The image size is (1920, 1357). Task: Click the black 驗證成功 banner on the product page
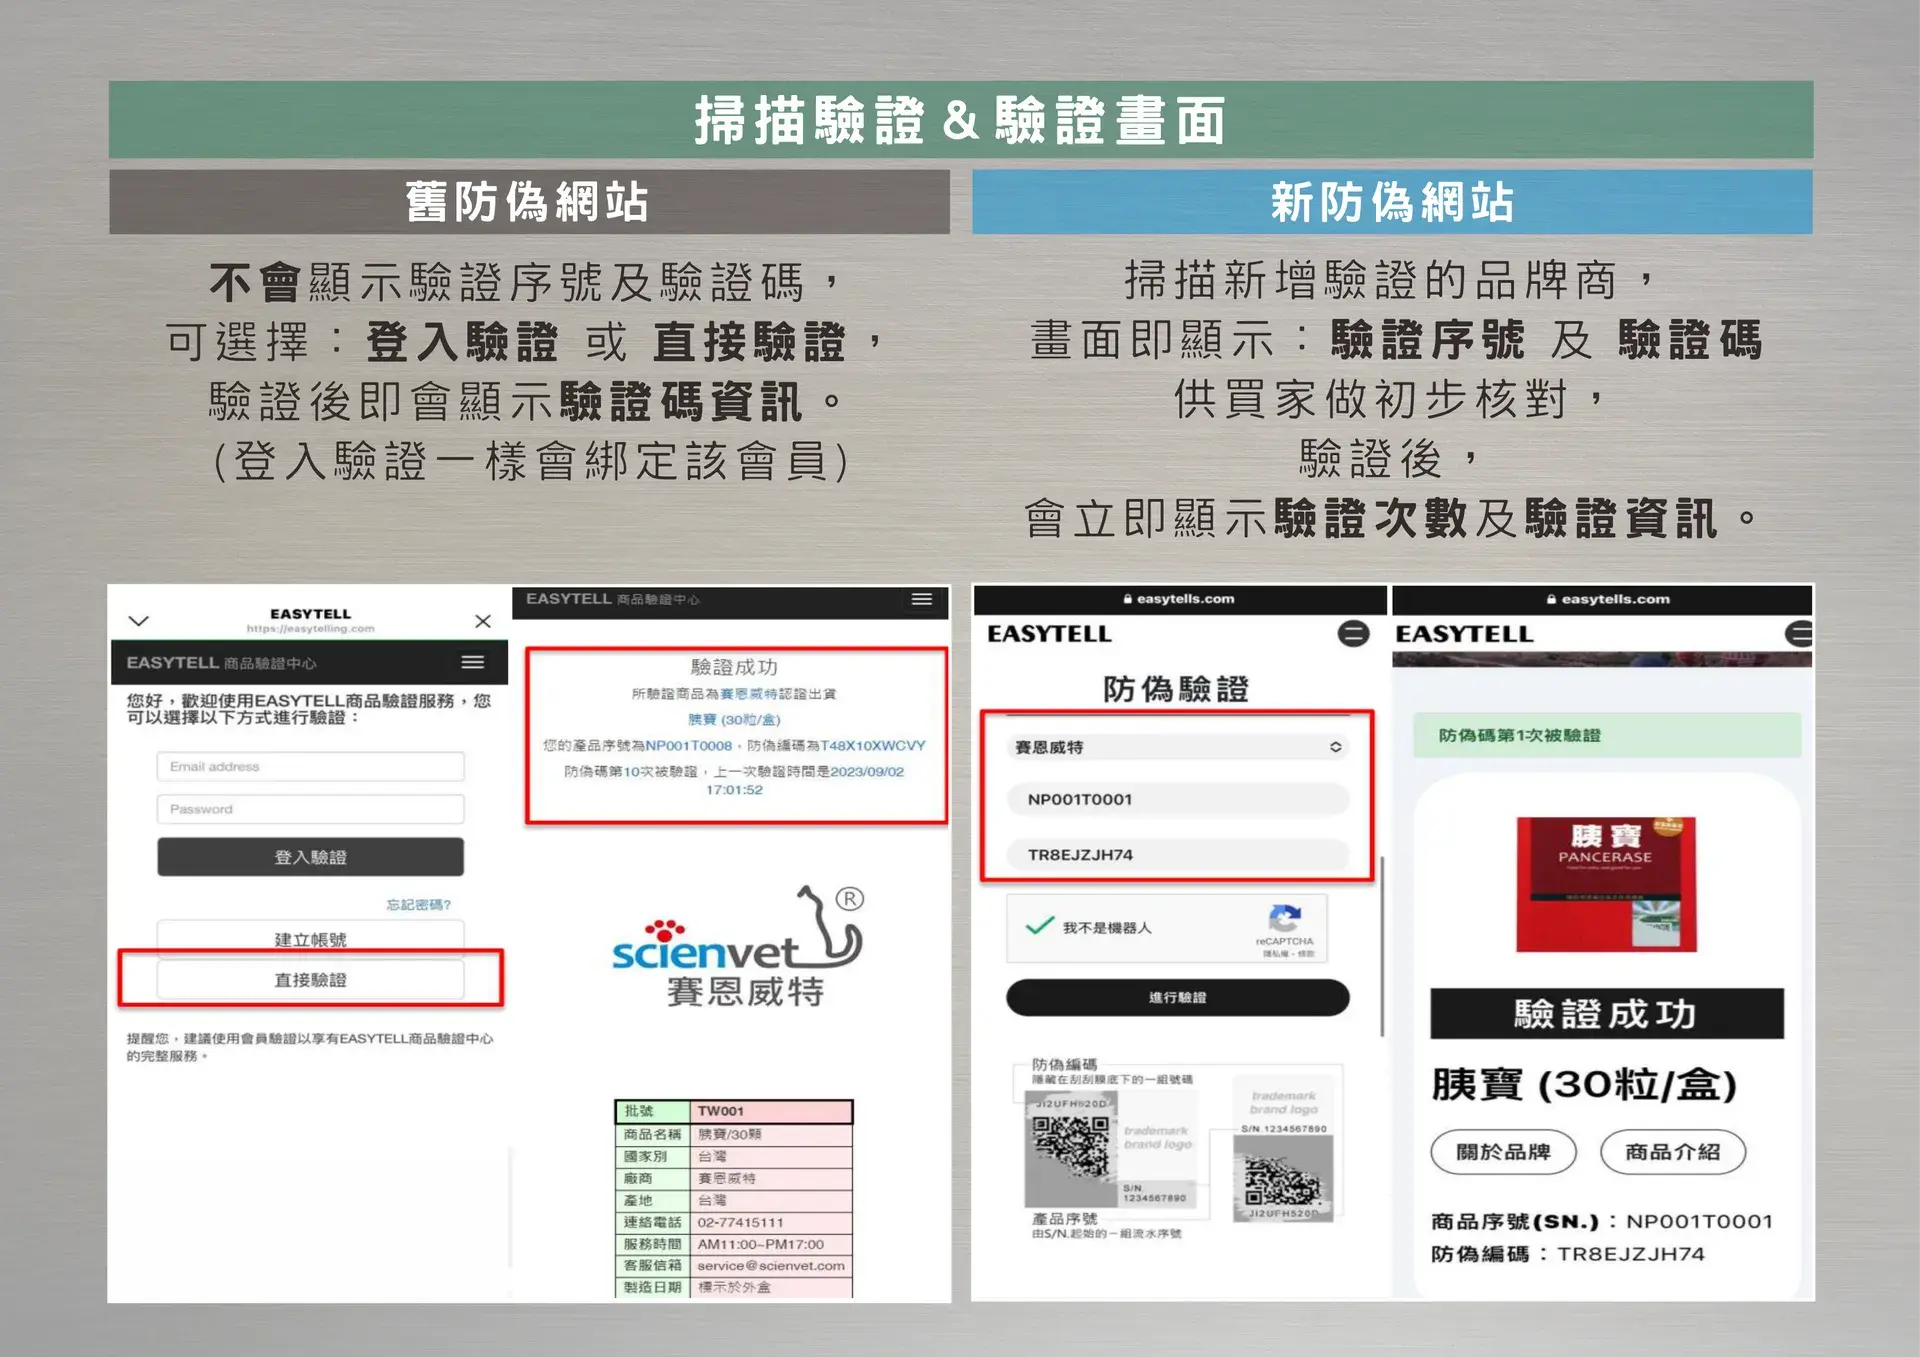[x=1606, y=1014]
